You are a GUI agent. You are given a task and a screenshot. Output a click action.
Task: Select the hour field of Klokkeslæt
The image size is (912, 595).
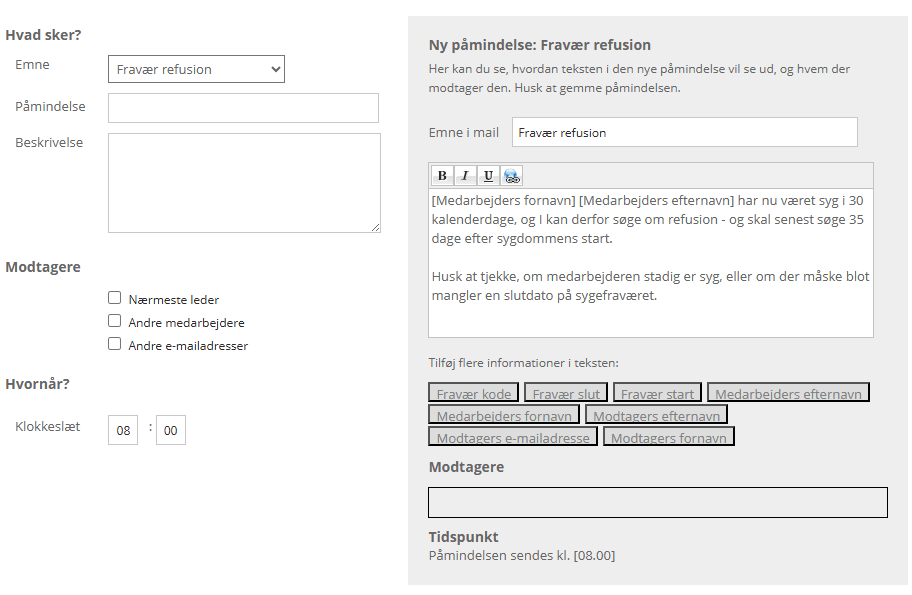tap(123, 430)
